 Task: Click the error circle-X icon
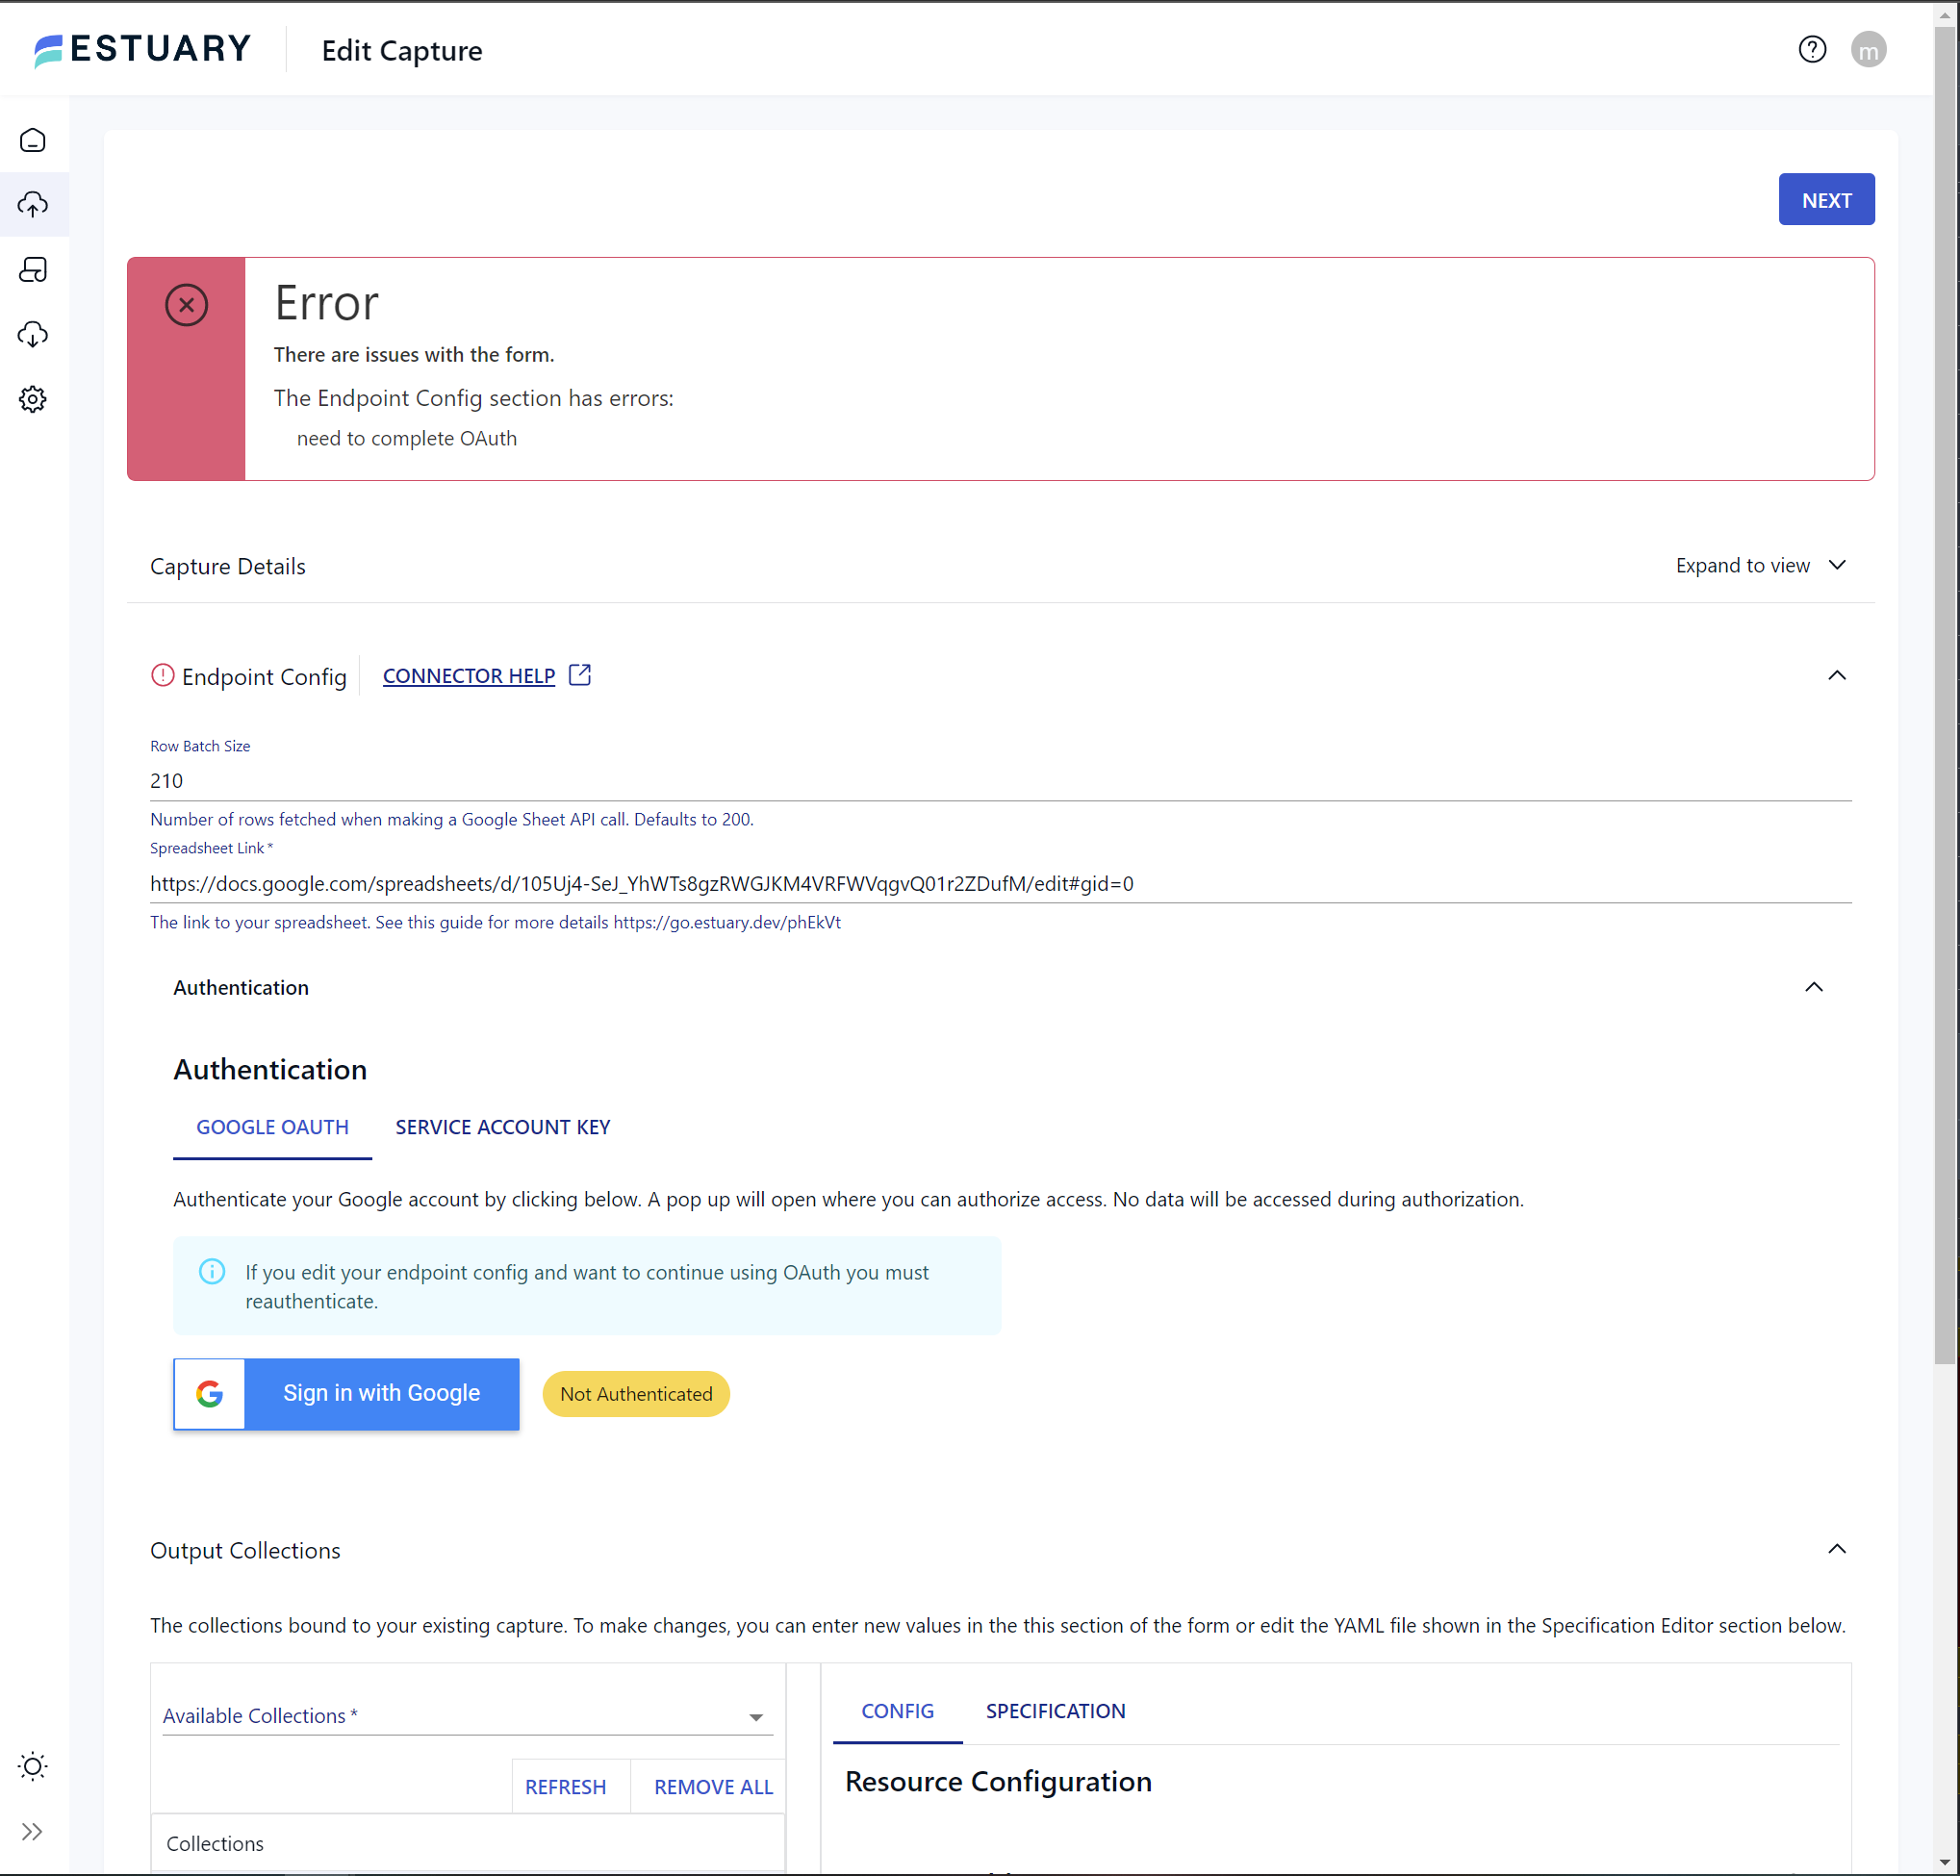(x=186, y=305)
